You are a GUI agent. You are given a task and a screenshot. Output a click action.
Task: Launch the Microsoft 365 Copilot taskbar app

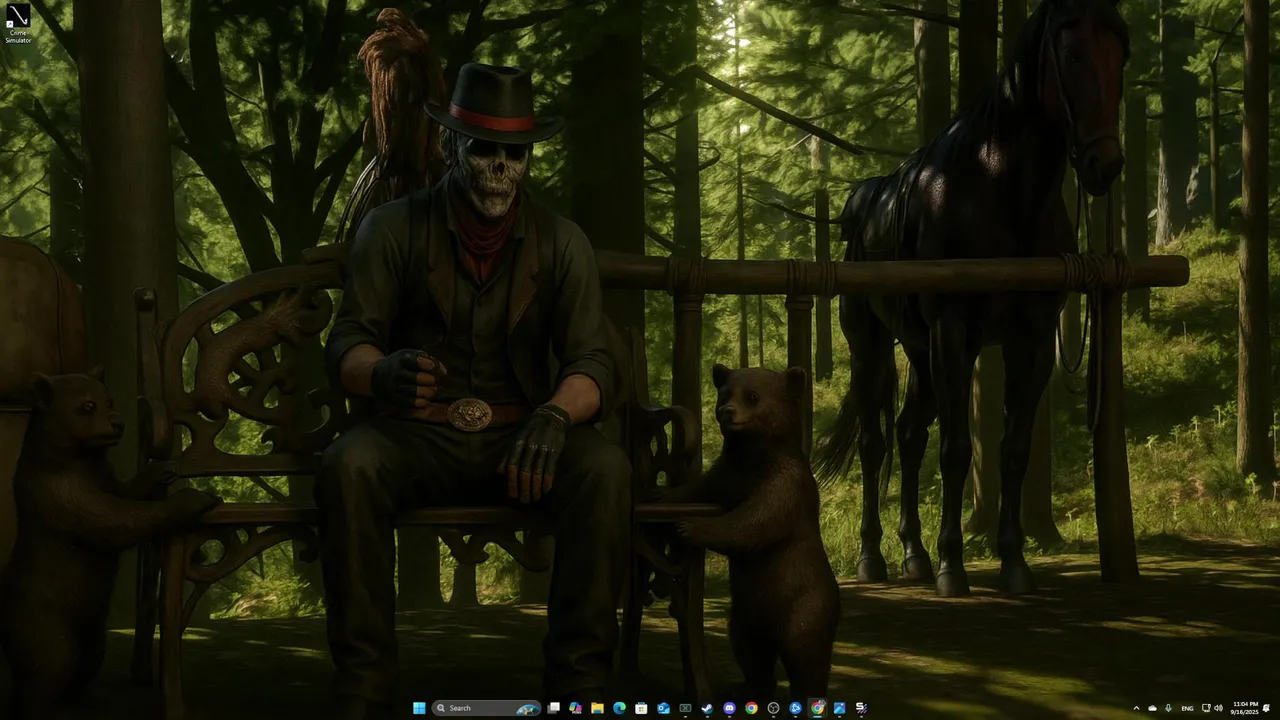click(575, 708)
